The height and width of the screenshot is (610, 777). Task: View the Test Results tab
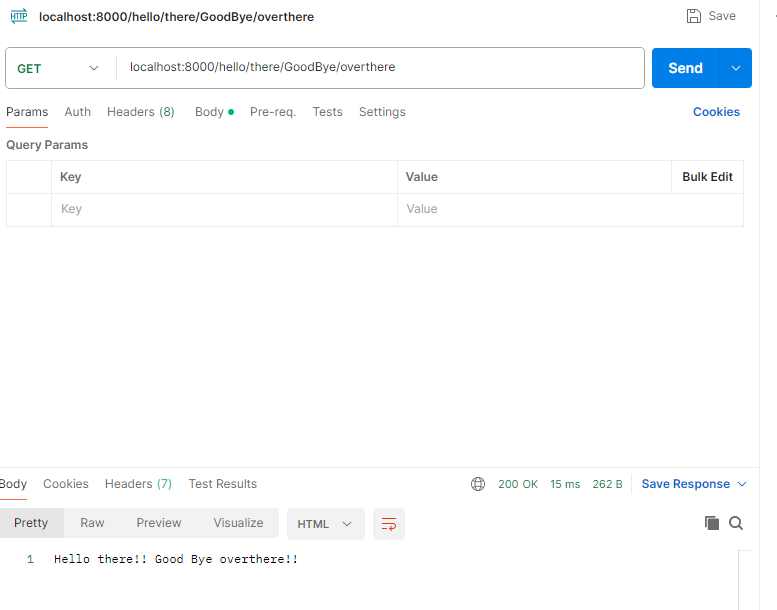222,484
